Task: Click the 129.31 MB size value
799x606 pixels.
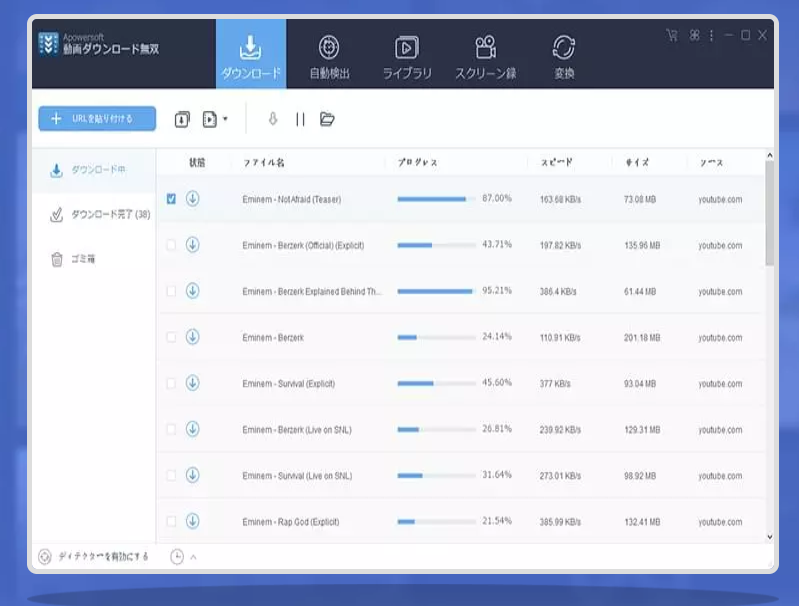Action: point(642,430)
